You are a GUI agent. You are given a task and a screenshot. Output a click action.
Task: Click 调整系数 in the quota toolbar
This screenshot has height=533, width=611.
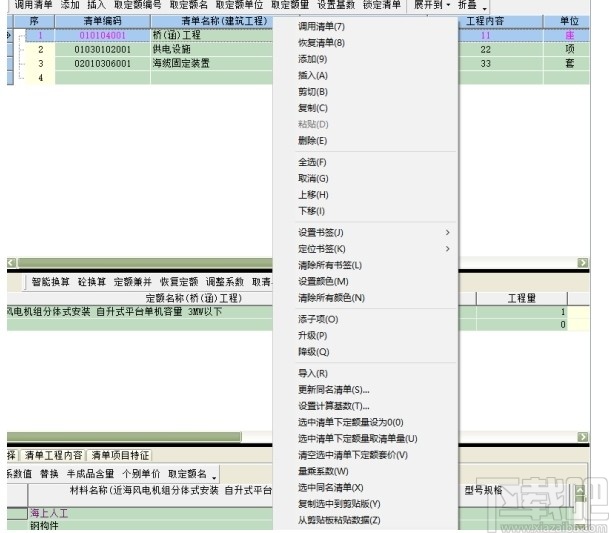pos(225,282)
